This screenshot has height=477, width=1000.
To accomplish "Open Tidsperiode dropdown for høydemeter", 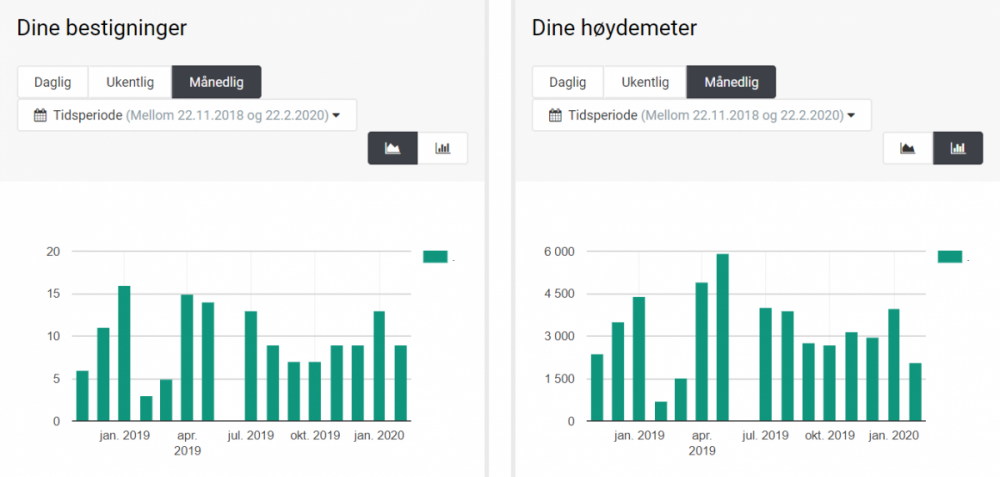I will tap(702, 115).
